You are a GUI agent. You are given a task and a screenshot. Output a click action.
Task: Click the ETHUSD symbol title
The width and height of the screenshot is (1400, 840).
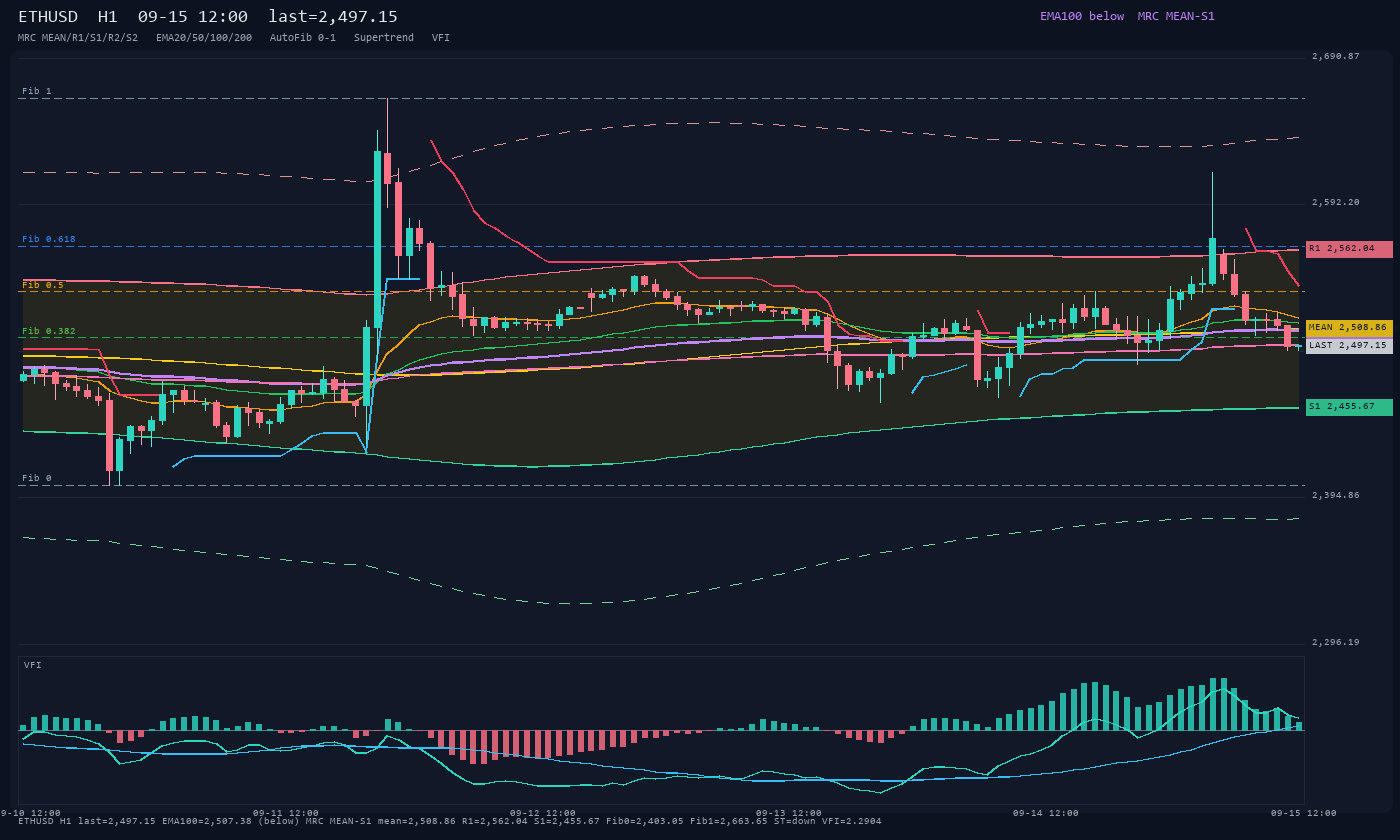48,17
